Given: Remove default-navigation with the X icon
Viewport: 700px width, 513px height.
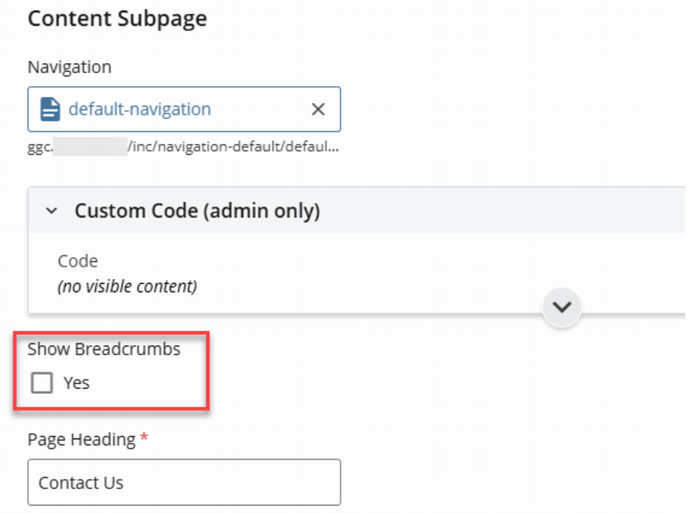Looking at the screenshot, I should point(318,110).
